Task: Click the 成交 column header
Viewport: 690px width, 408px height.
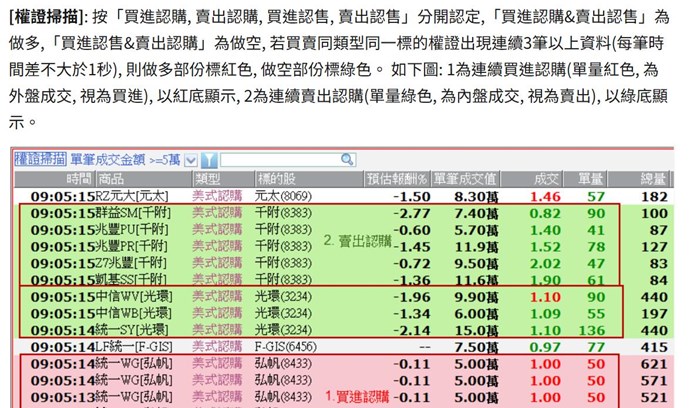Action: coord(532,179)
